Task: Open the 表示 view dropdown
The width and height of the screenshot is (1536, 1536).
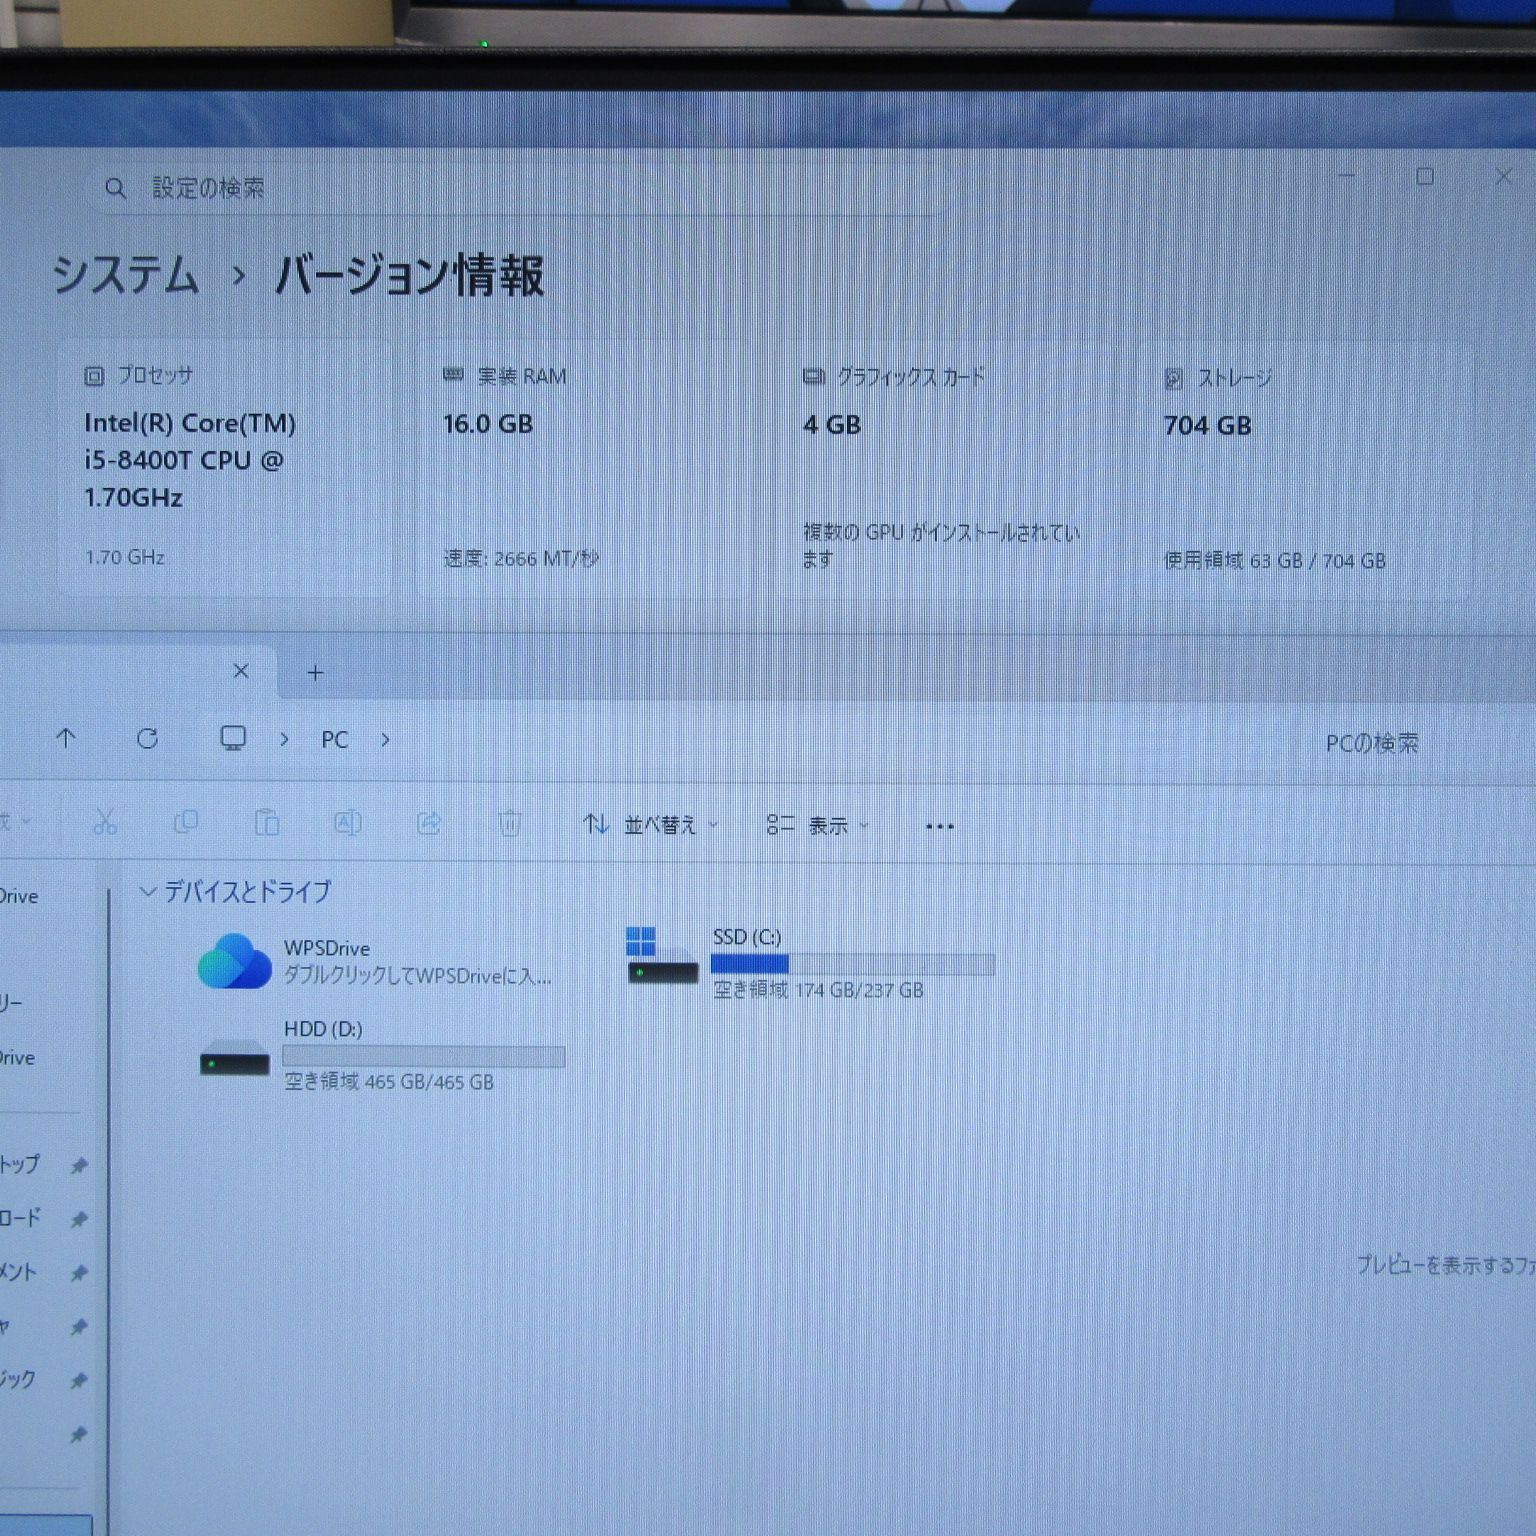Action: click(x=818, y=826)
